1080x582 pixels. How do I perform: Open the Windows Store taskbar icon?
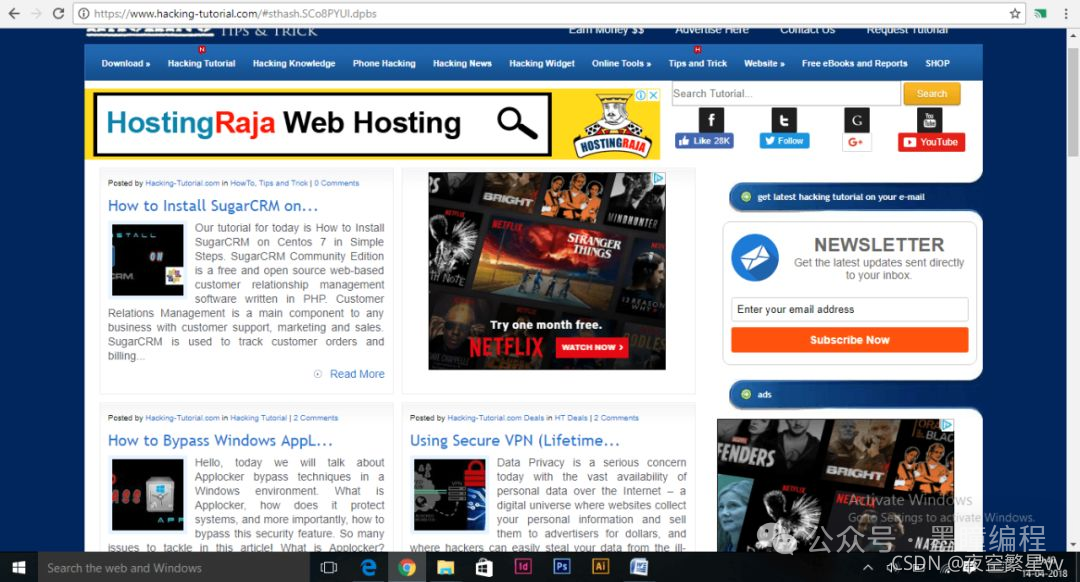484,568
